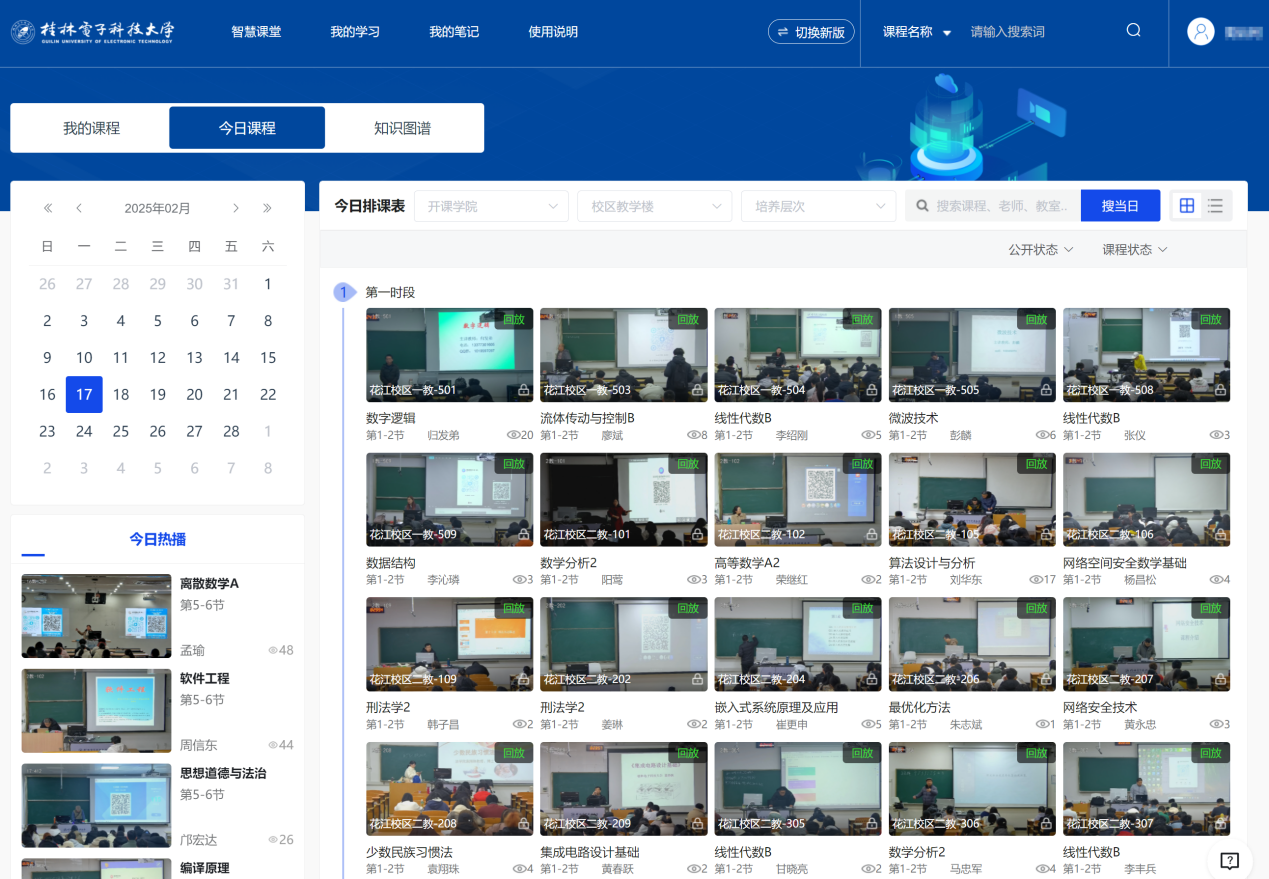Screen dimensions: 1269x879
Task: Open the 数据结构 course title
Action: [391, 563]
